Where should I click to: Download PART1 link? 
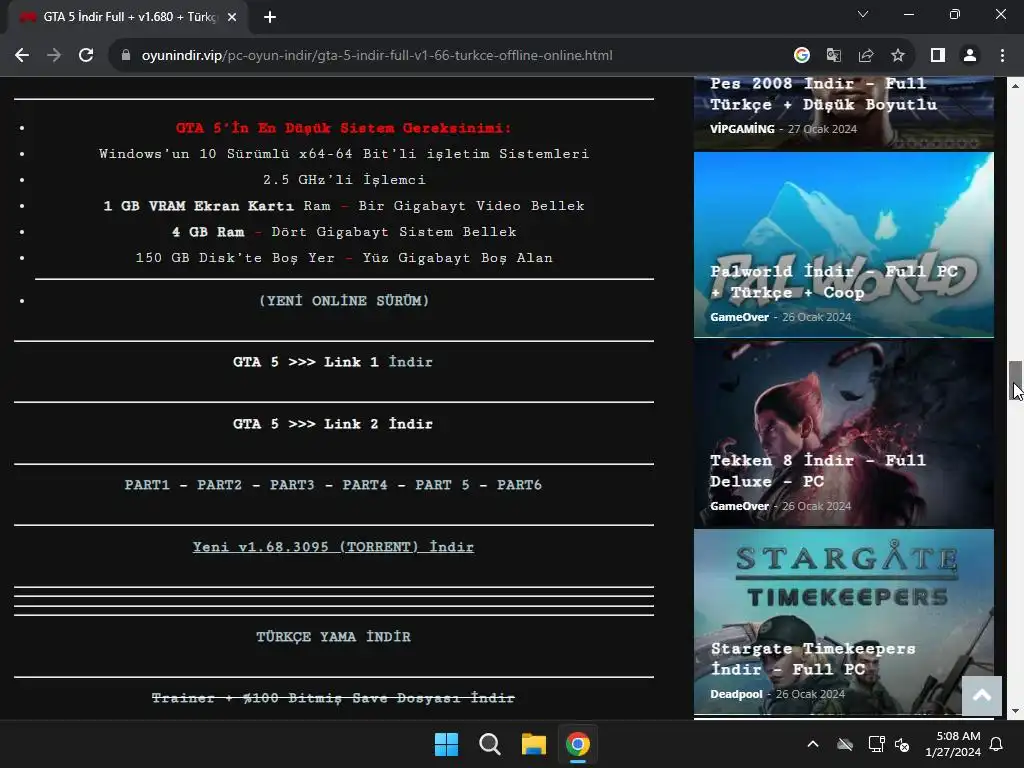147,485
